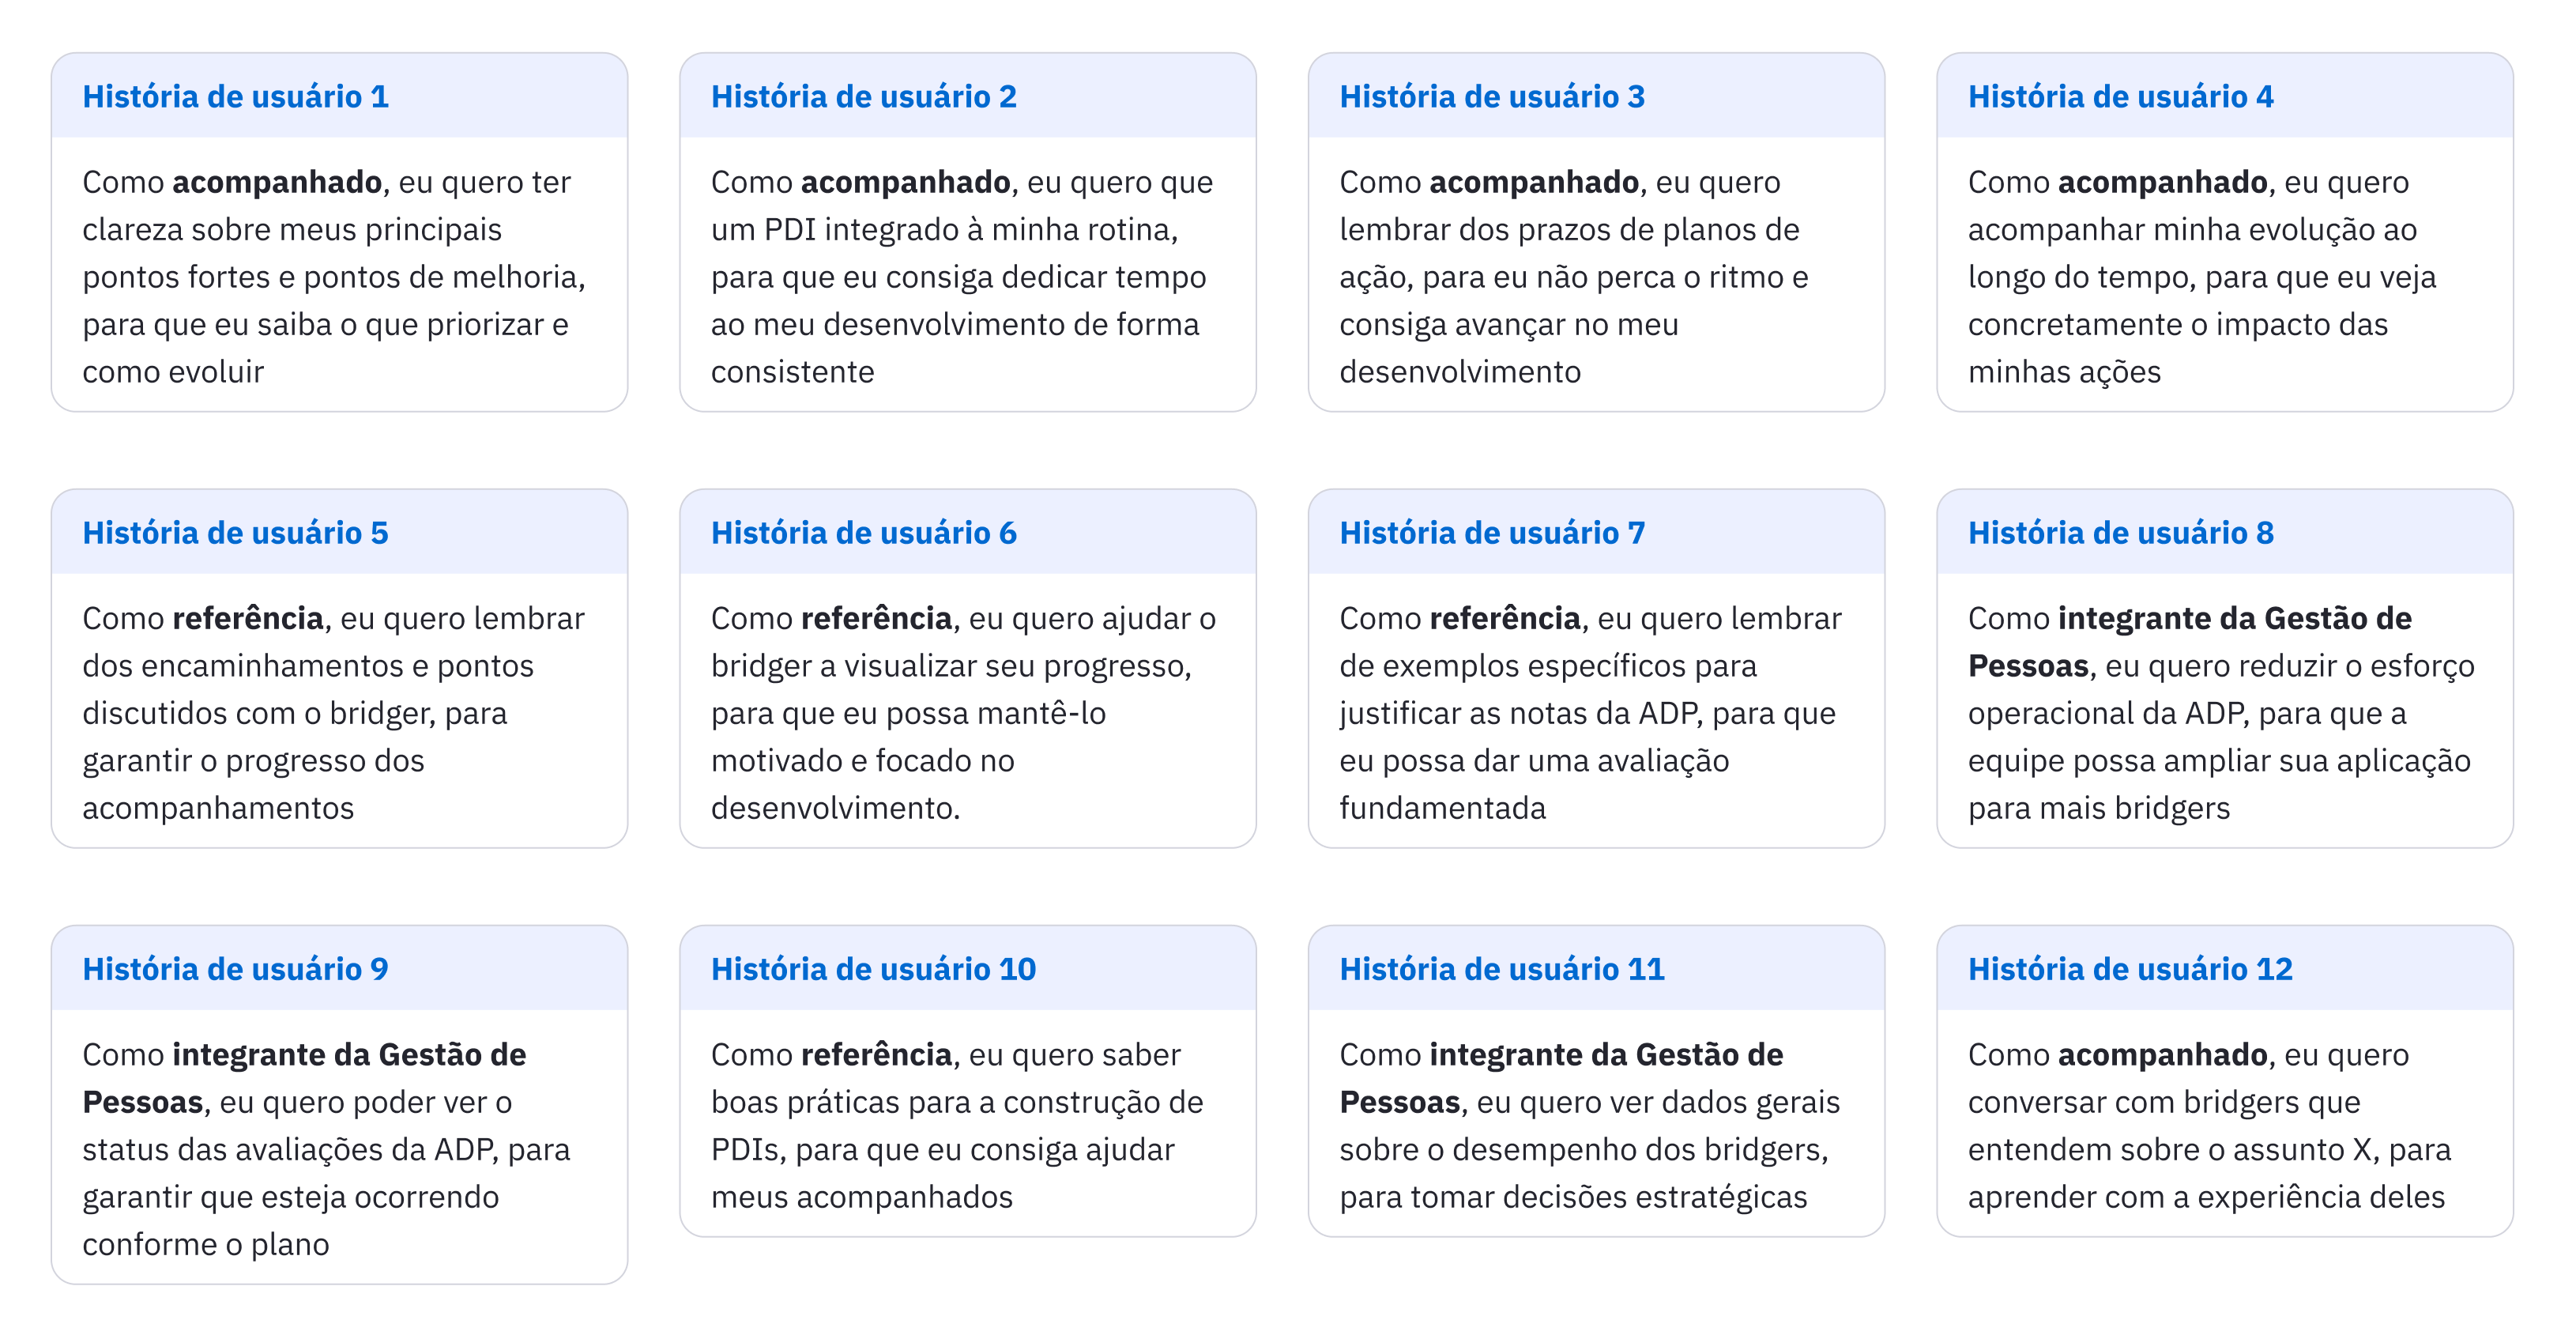Select the "História de usuário 11" title
2576x1335 pixels.
1501,969
